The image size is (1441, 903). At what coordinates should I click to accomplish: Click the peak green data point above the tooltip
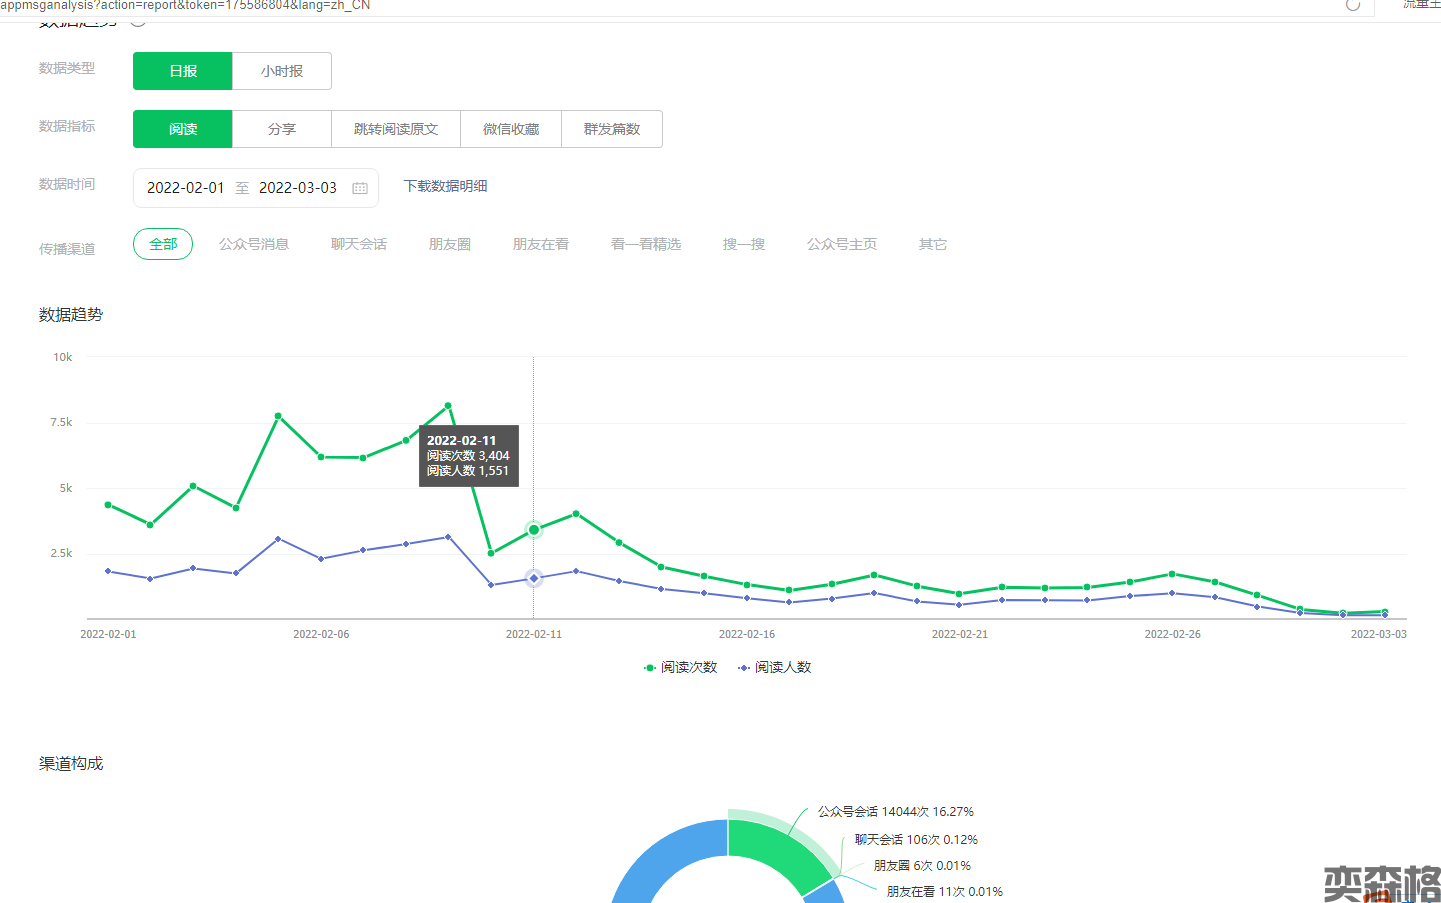(448, 406)
